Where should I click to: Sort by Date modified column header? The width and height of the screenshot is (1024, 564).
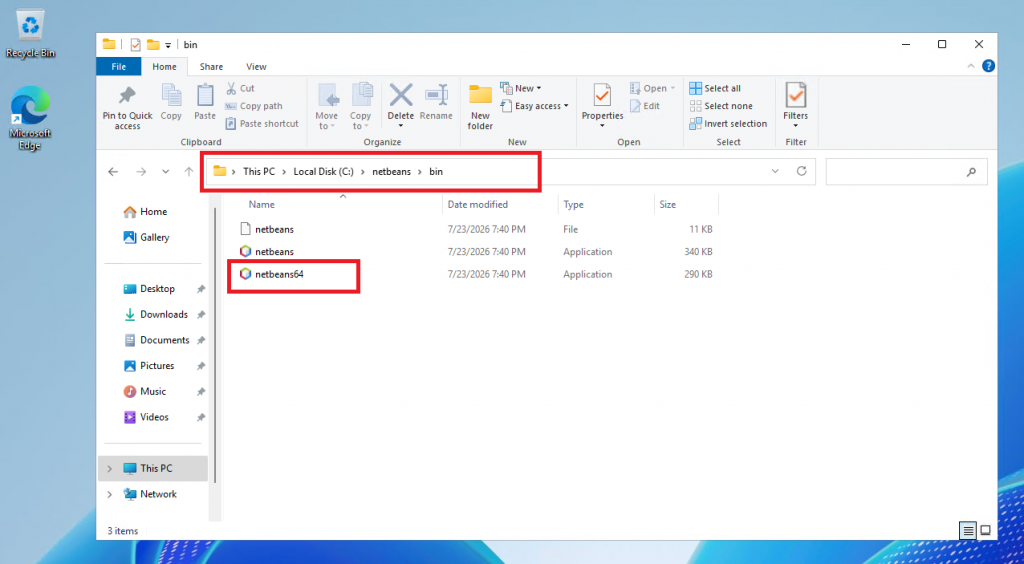pyautogui.click(x=477, y=204)
